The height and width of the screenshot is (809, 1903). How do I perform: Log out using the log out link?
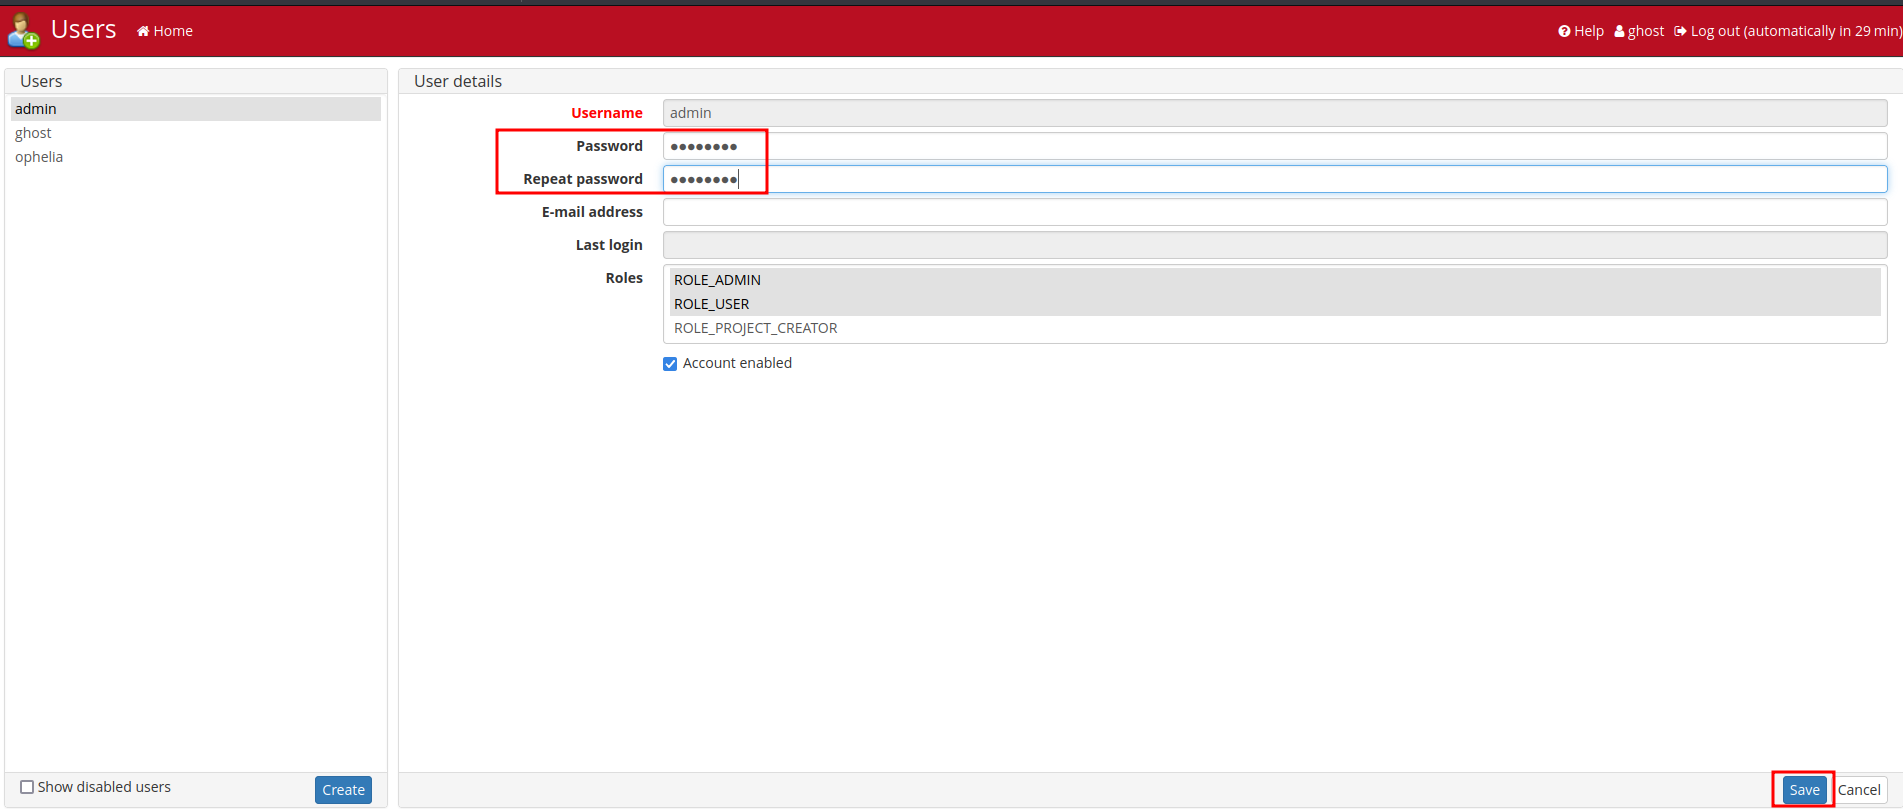(x=1788, y=31)
